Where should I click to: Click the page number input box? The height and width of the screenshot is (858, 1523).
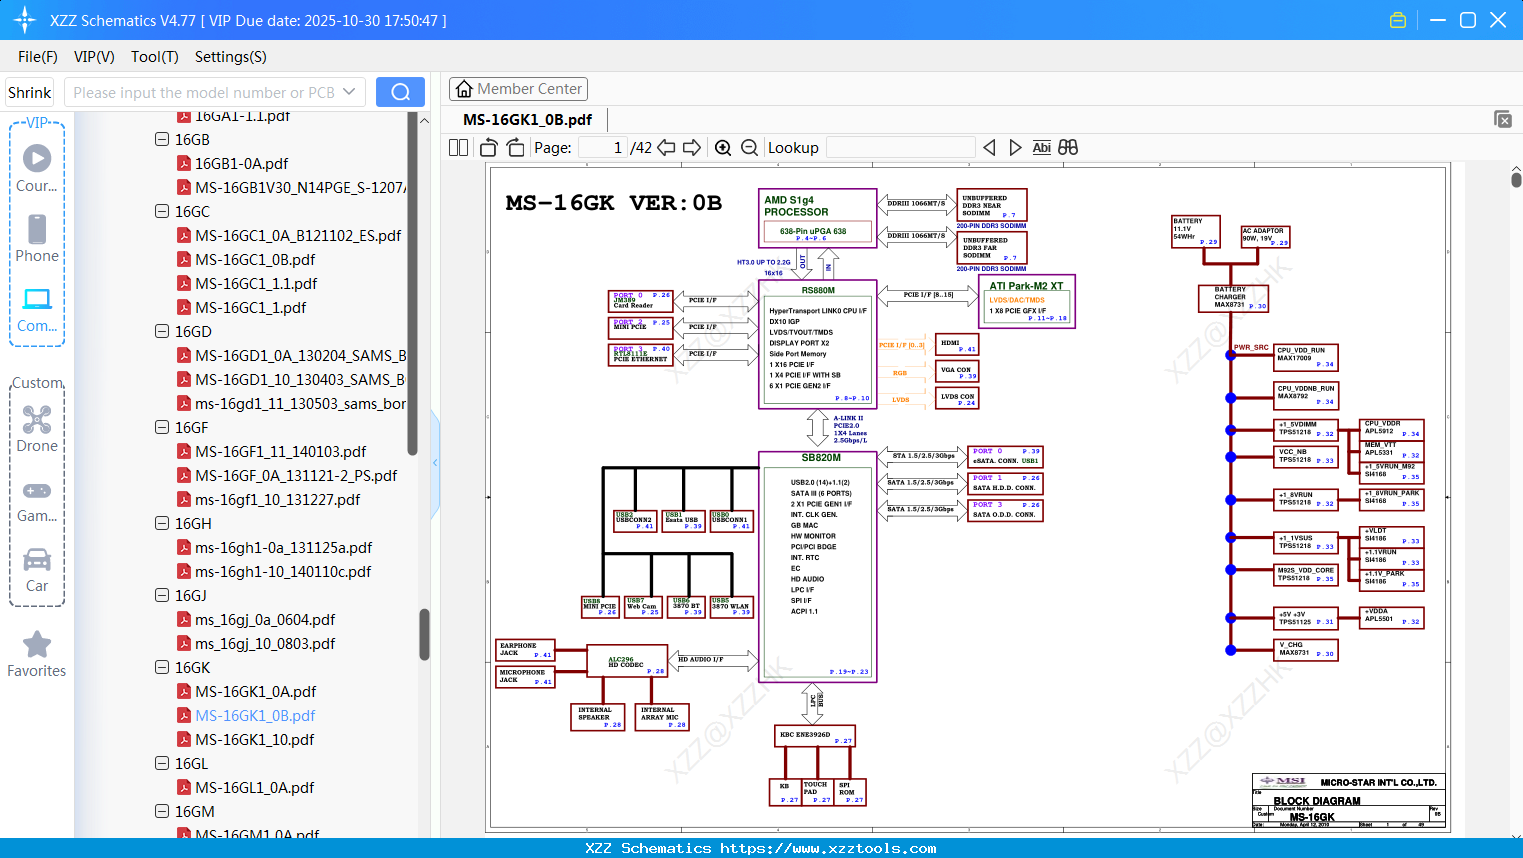click(x=602, y=148)
